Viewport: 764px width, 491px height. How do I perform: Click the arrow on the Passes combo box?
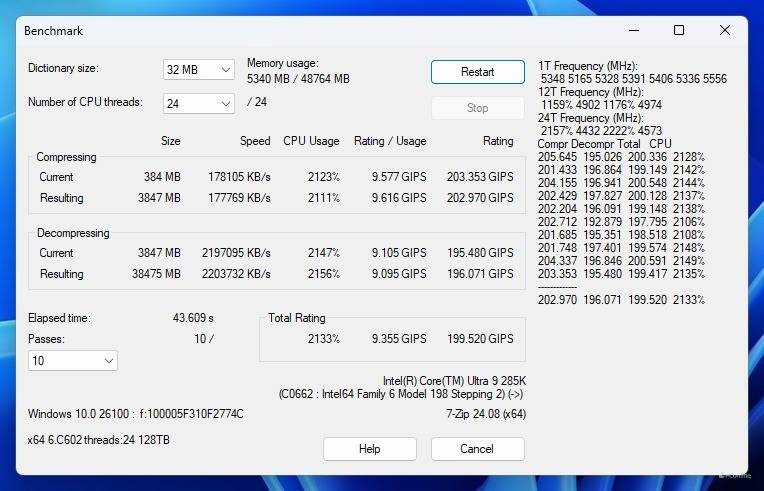[109, 360]
